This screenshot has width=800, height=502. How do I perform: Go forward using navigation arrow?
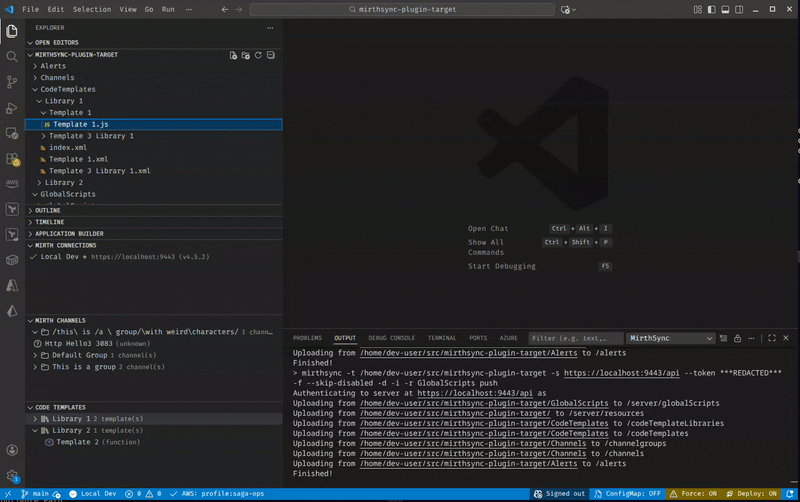pos(238,9)
